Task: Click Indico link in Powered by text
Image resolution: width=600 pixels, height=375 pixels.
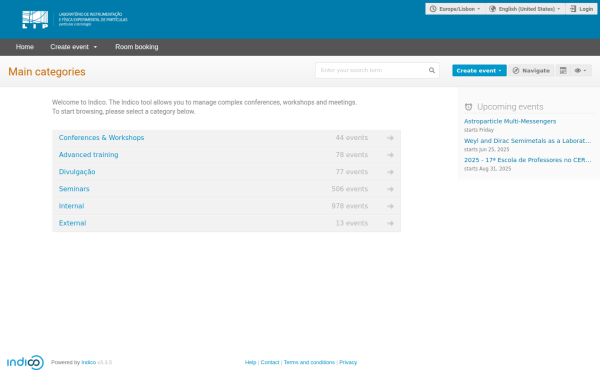Action: [88, 362]
